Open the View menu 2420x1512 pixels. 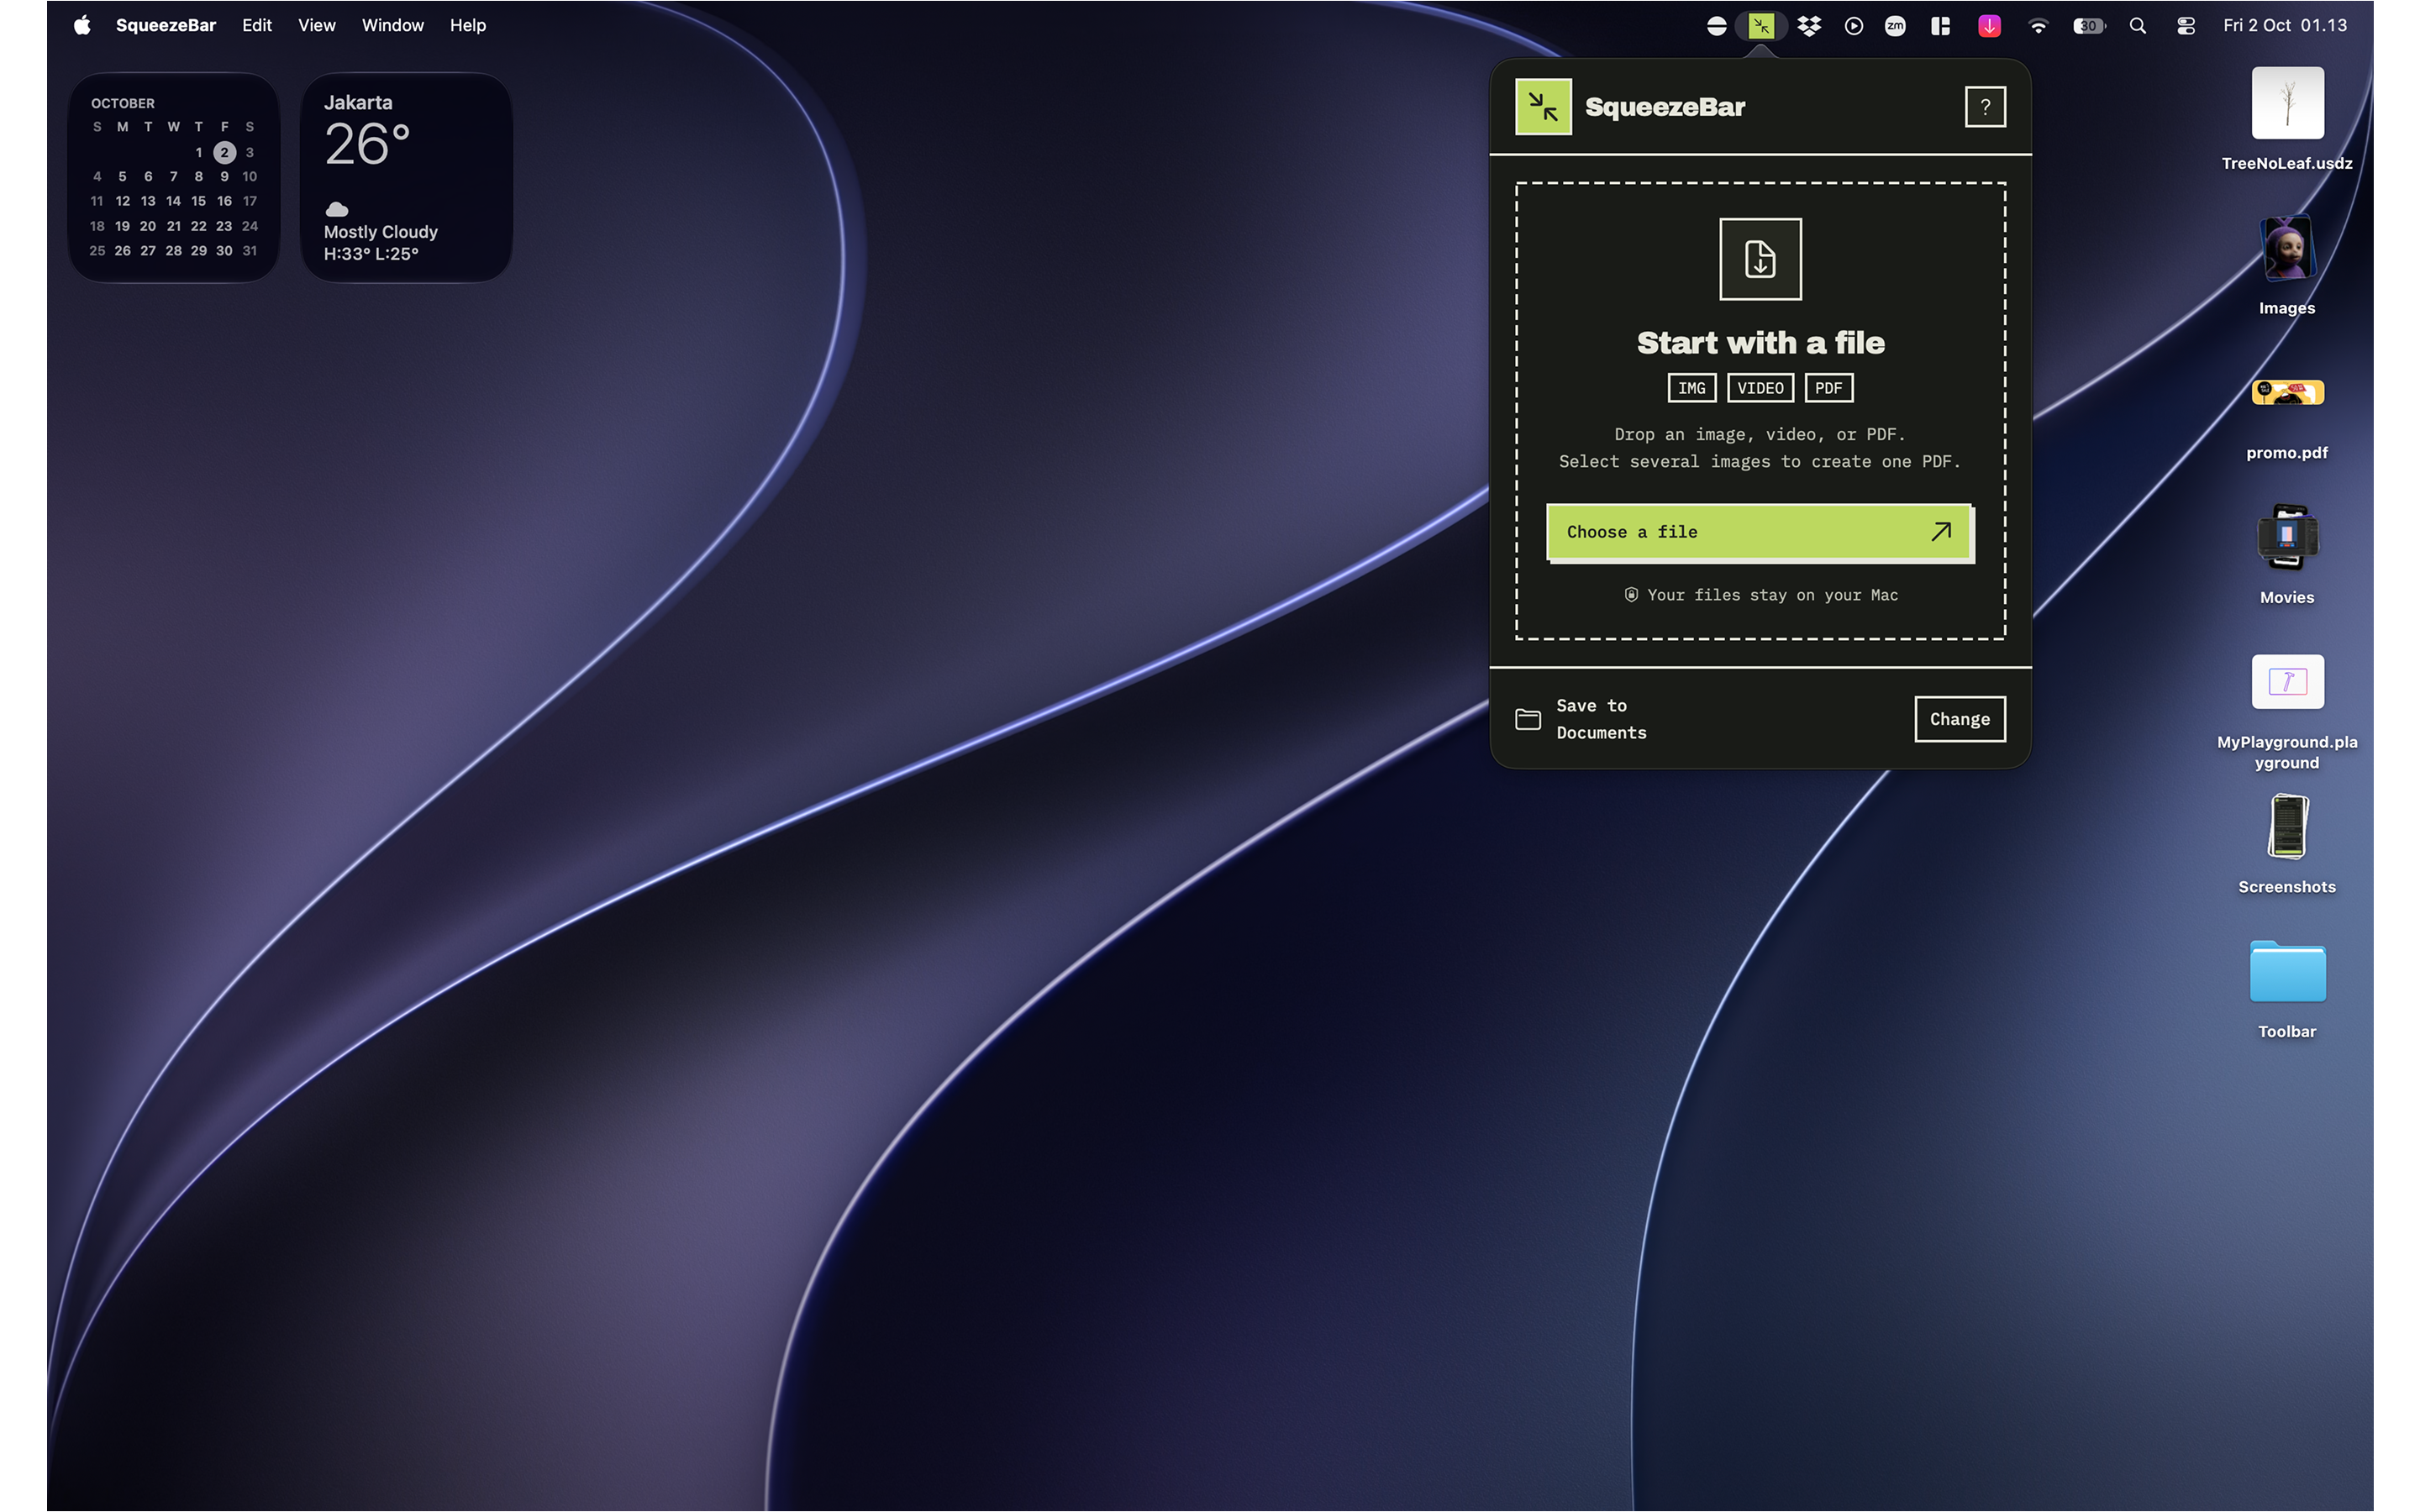tap(316, 25)
